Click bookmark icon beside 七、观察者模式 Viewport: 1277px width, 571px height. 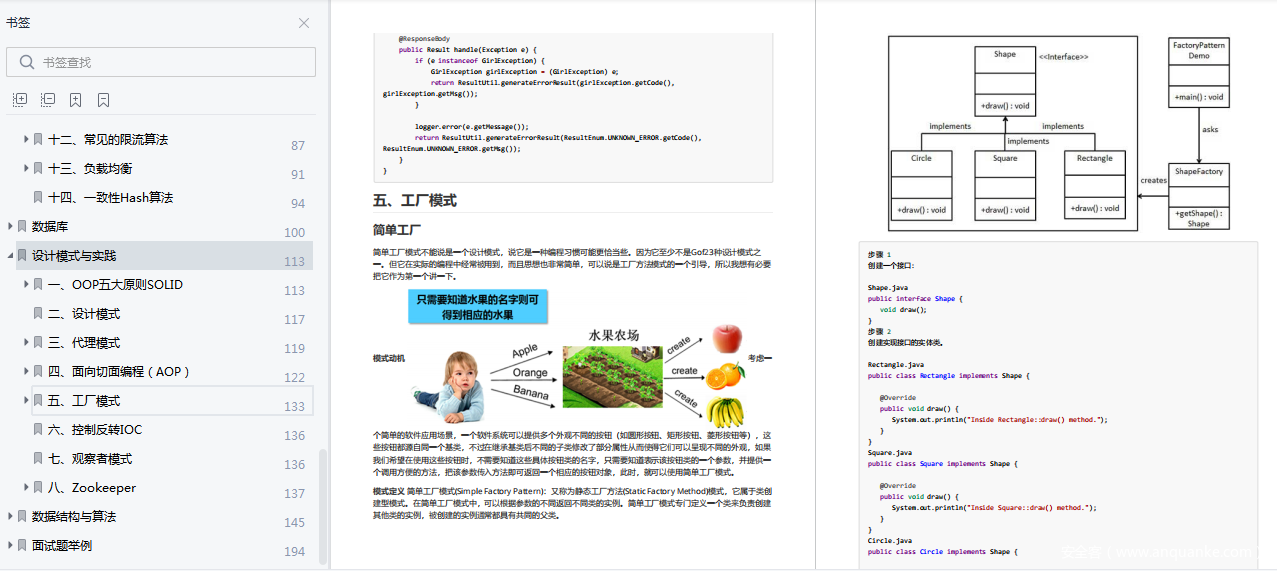click(x=38, y=458)
